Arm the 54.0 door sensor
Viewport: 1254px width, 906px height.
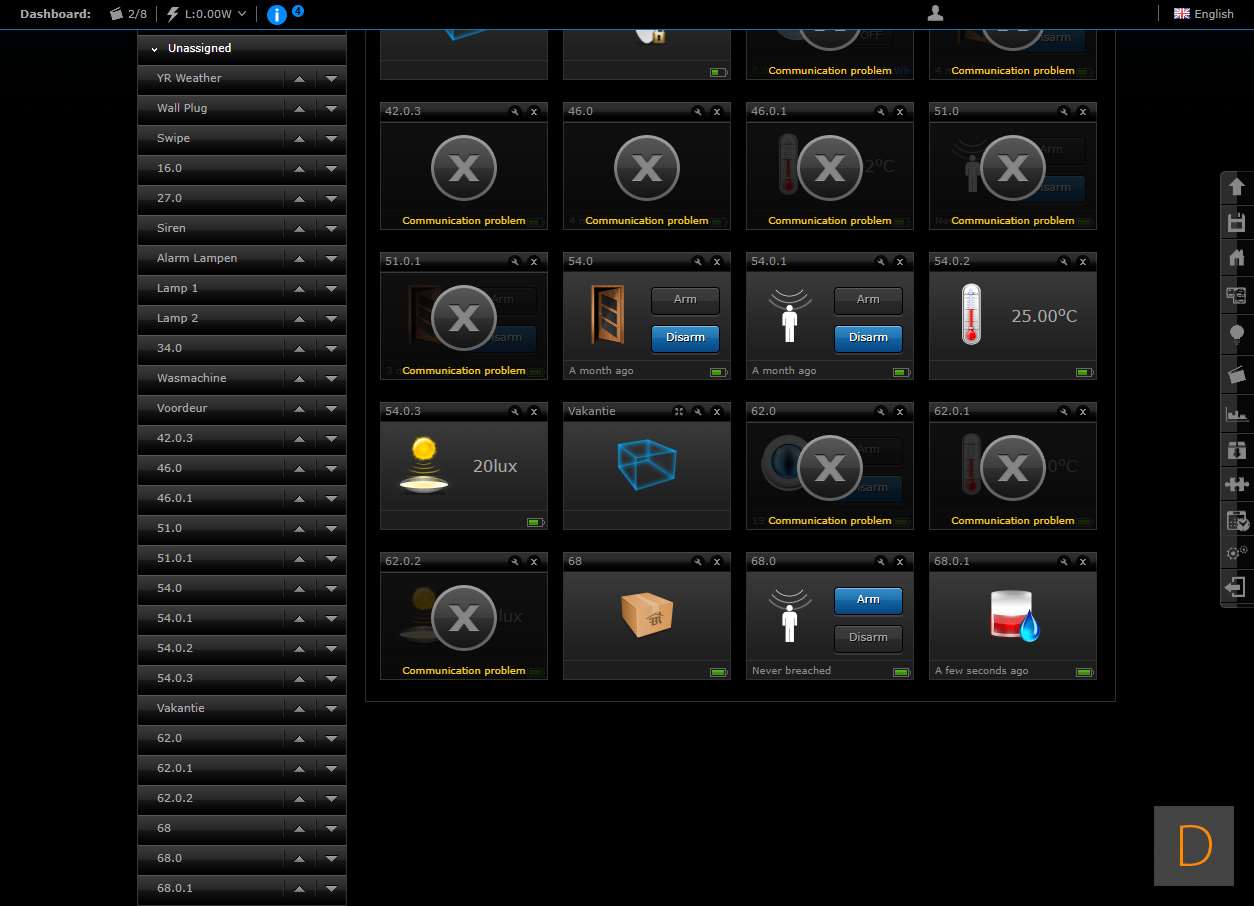685,299
